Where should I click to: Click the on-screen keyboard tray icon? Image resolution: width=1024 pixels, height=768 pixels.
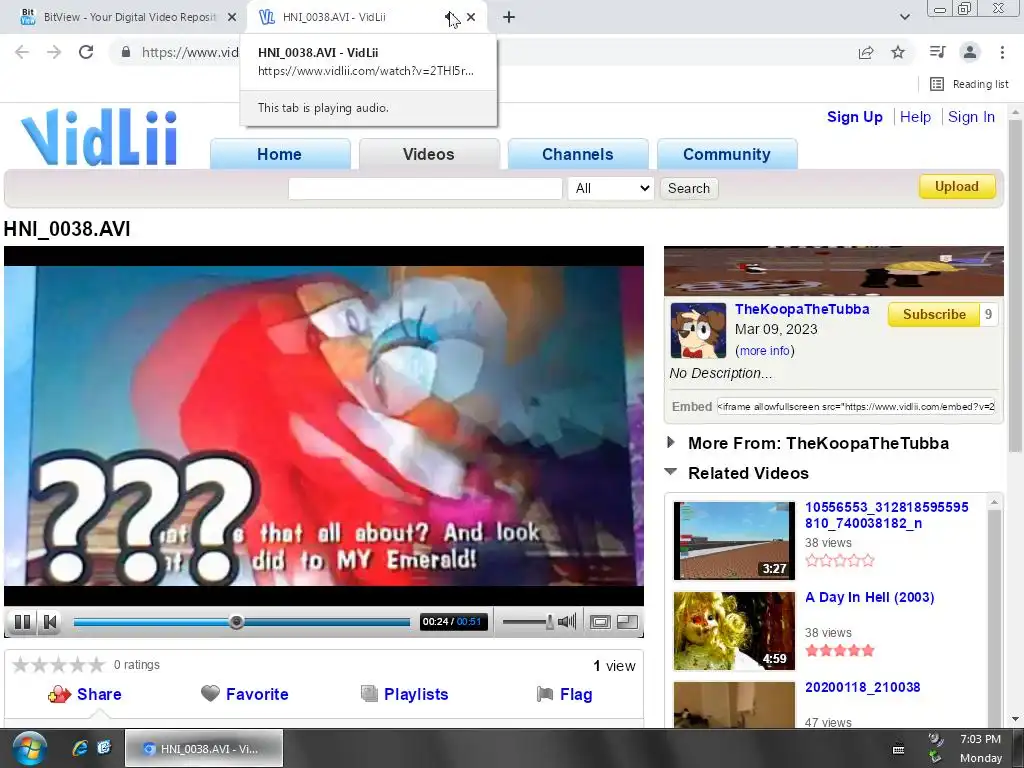899,749
